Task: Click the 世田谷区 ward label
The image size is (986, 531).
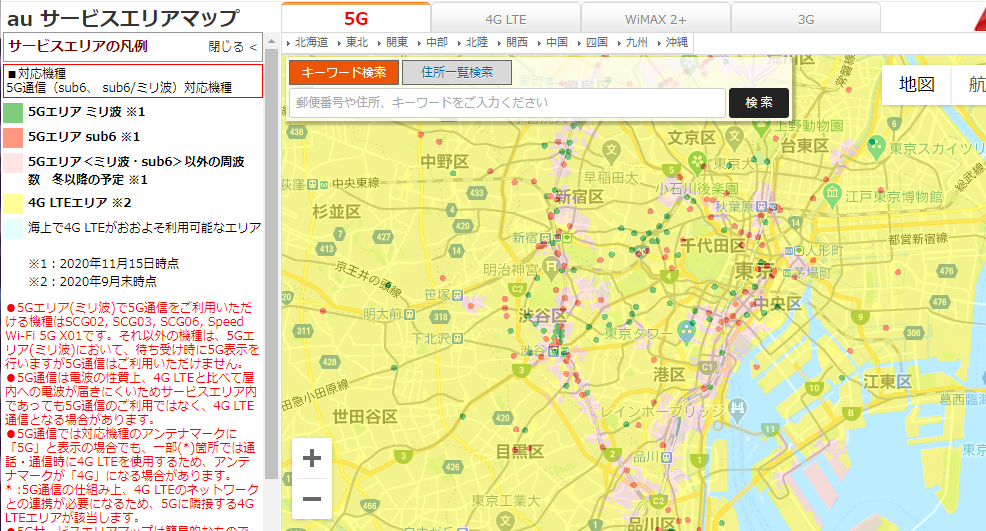Action: click(x=365, y=416)
